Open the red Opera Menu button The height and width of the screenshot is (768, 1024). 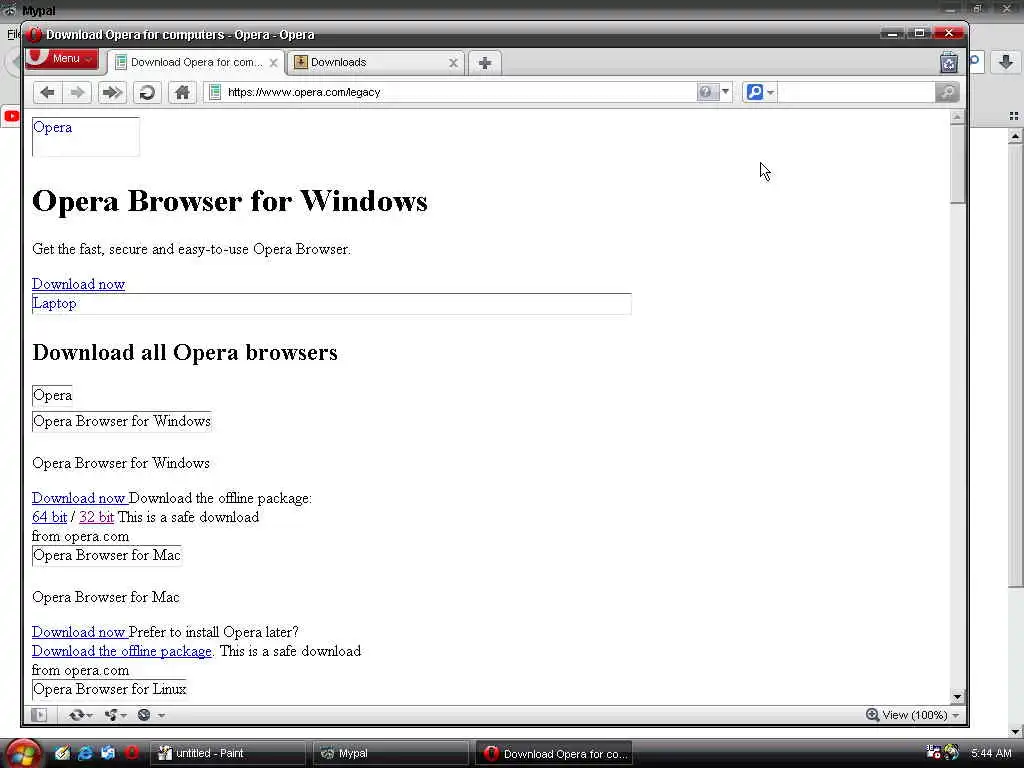click(x=63, y=59)
